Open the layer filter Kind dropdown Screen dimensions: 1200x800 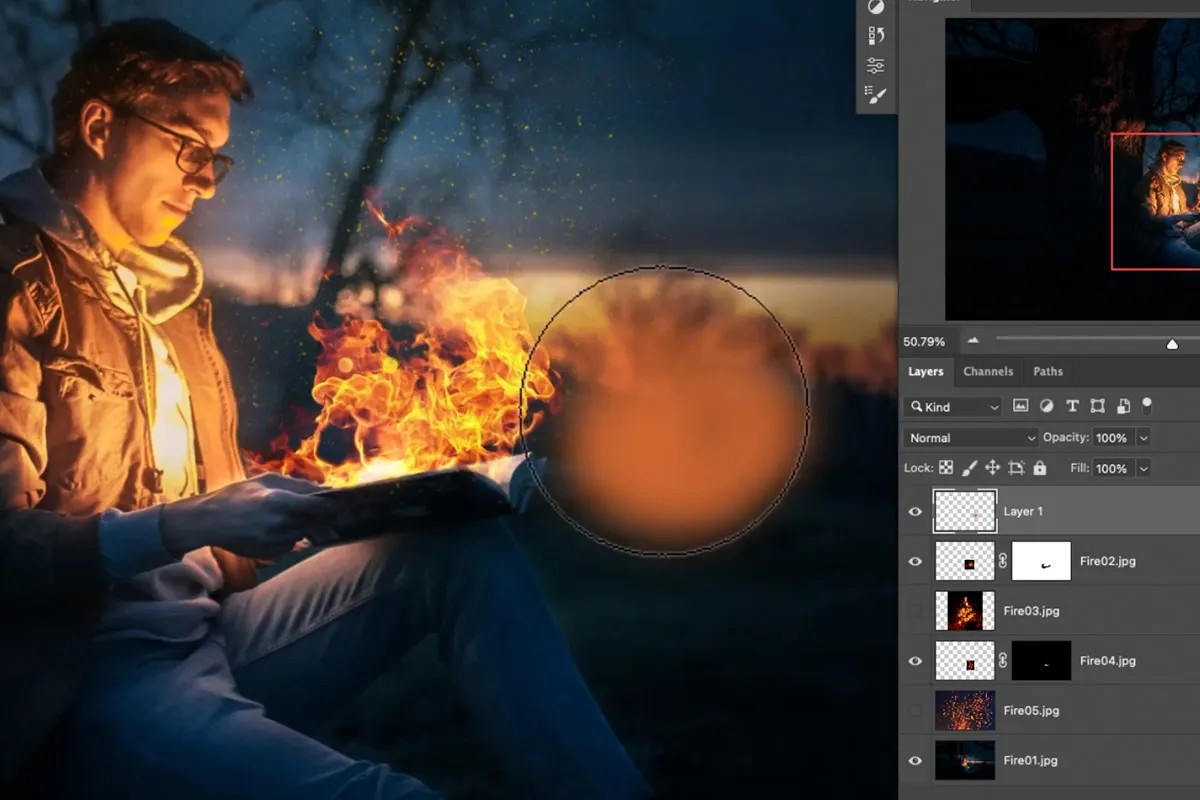(952, 406)
